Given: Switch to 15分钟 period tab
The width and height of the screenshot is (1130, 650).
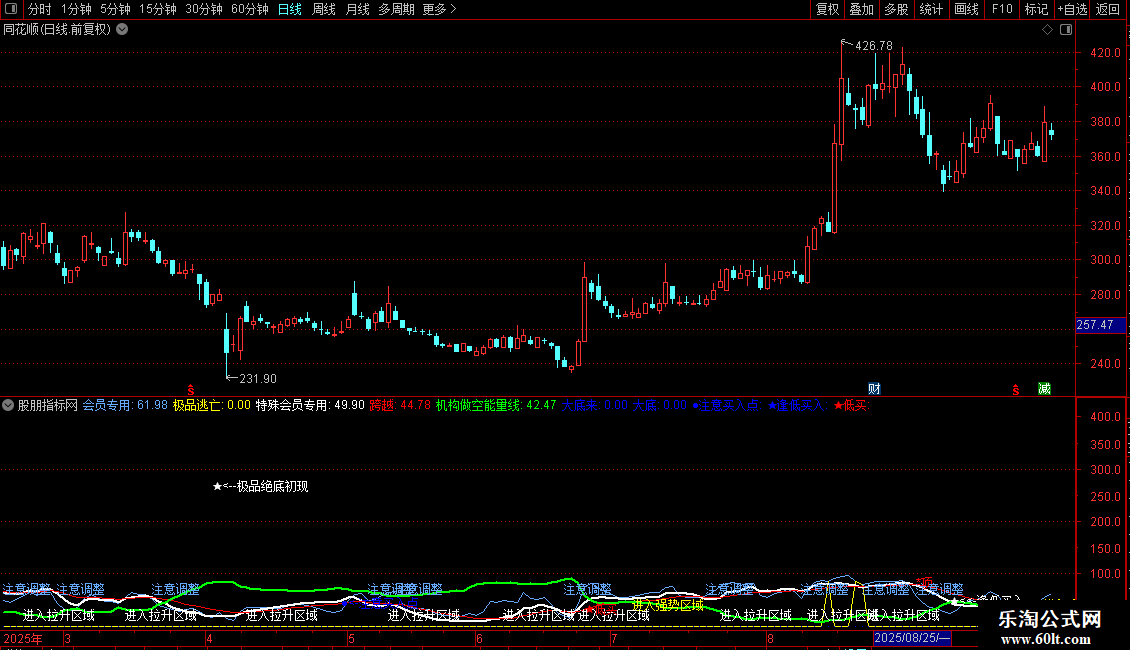Looking at the screenshot, I should pyautogui.click(x=158, y=9).
